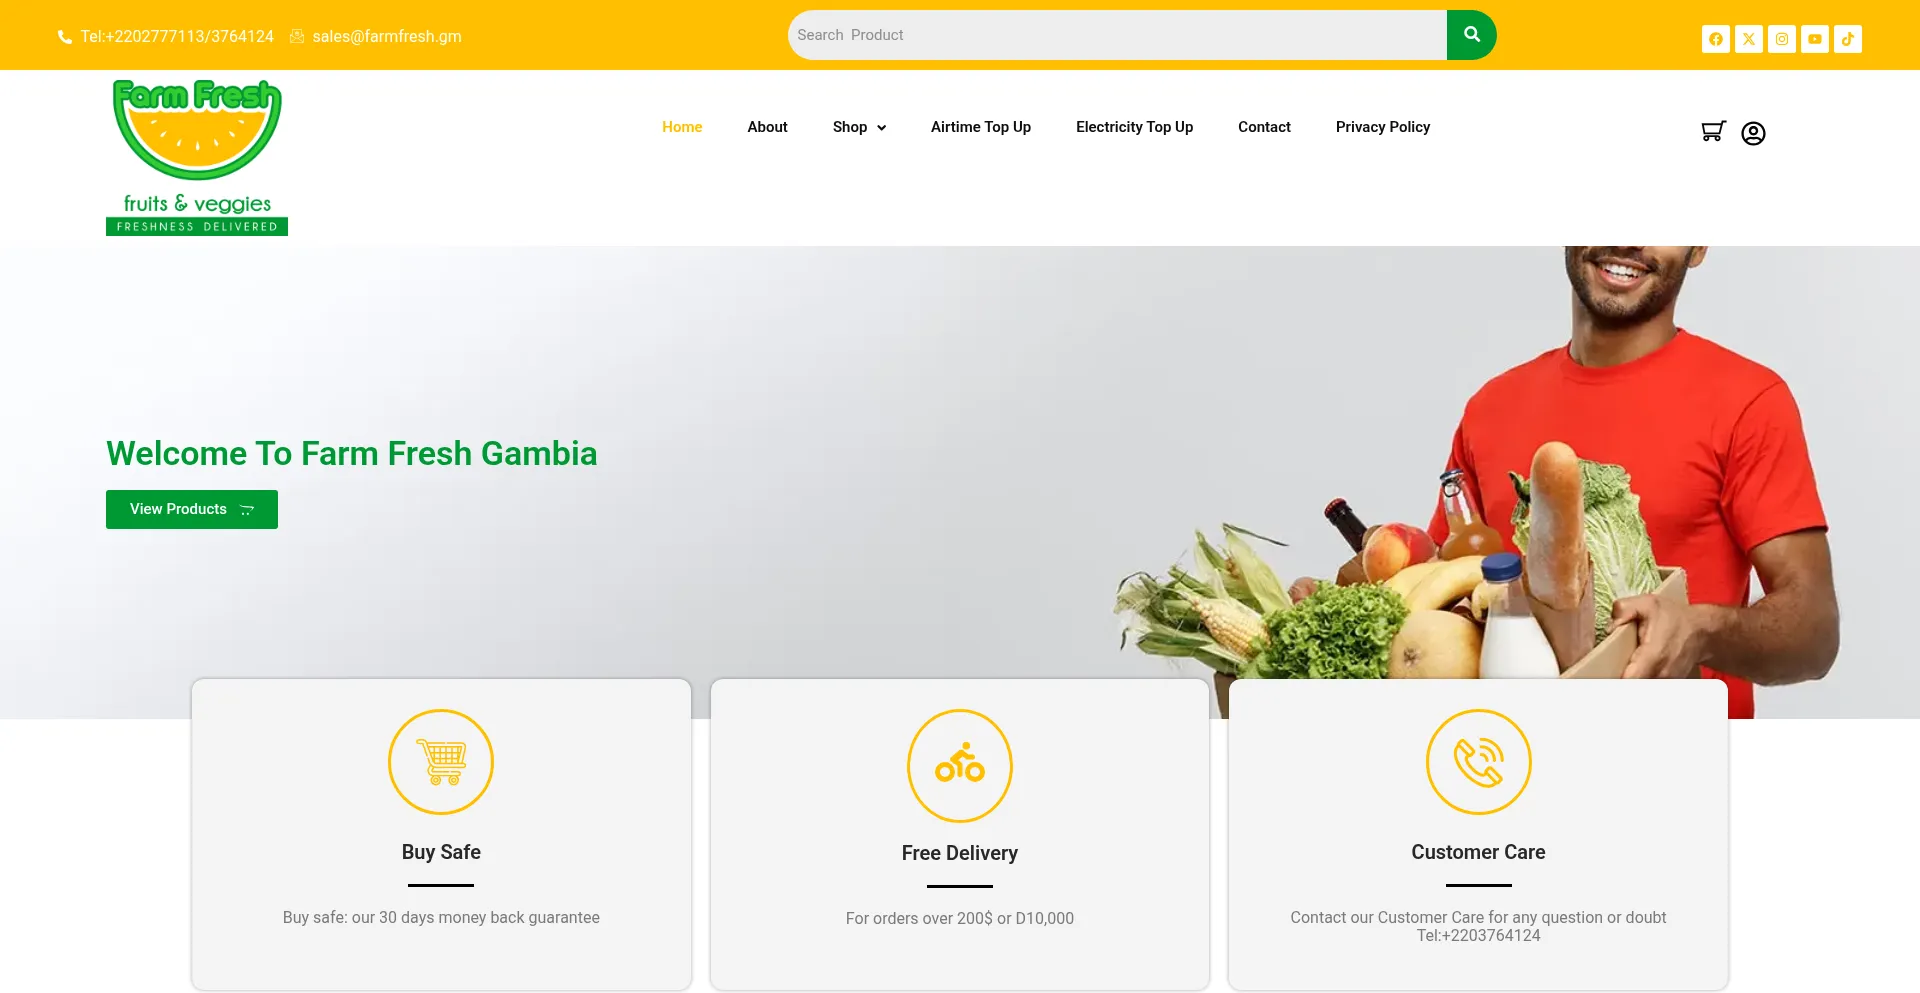Image resolution: width=1920 pixels, height=993 pixels.
Task: Open the Instagram social icon
Action: tap(1782, 39)
